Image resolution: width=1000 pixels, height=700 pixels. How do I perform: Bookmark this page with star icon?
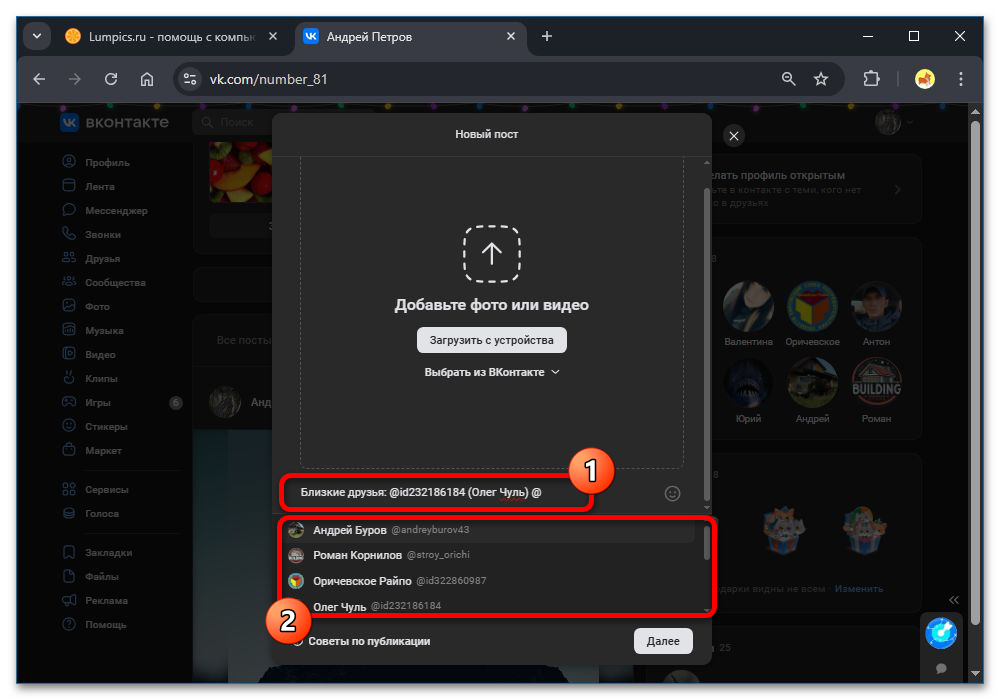coord(821,79)
